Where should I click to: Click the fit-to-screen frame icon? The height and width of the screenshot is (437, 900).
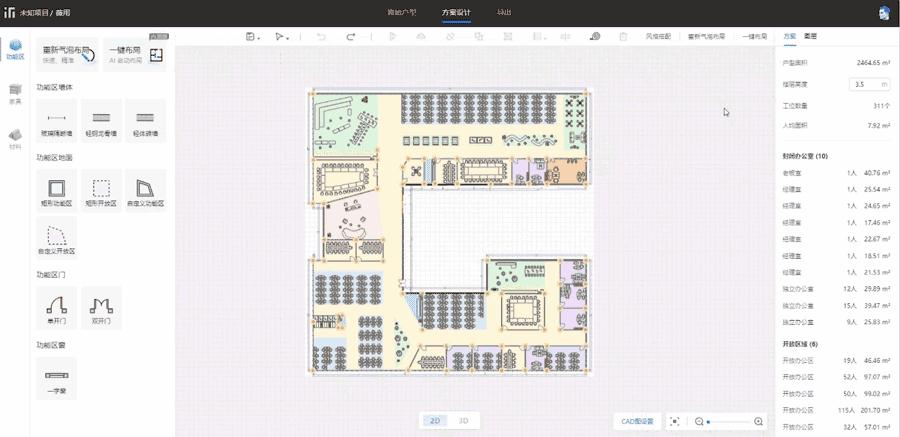pyautogui.click(x=675, y=421)
